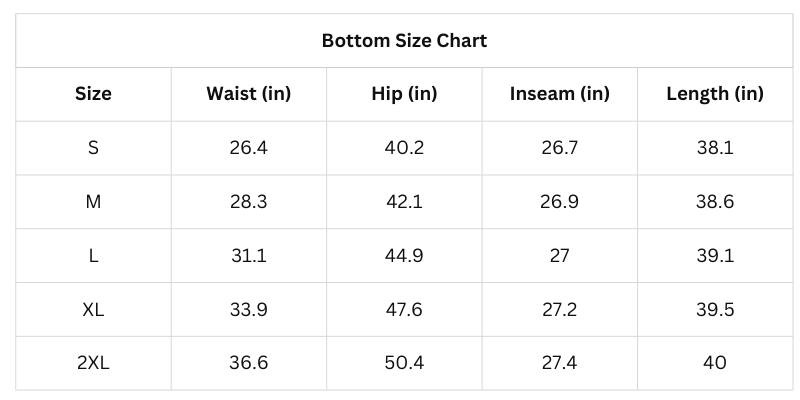The height and width of the screenshot is (400, 800).
Task: Click hip value 50.4 for size 2XL
Action: [x=404, y=363]
